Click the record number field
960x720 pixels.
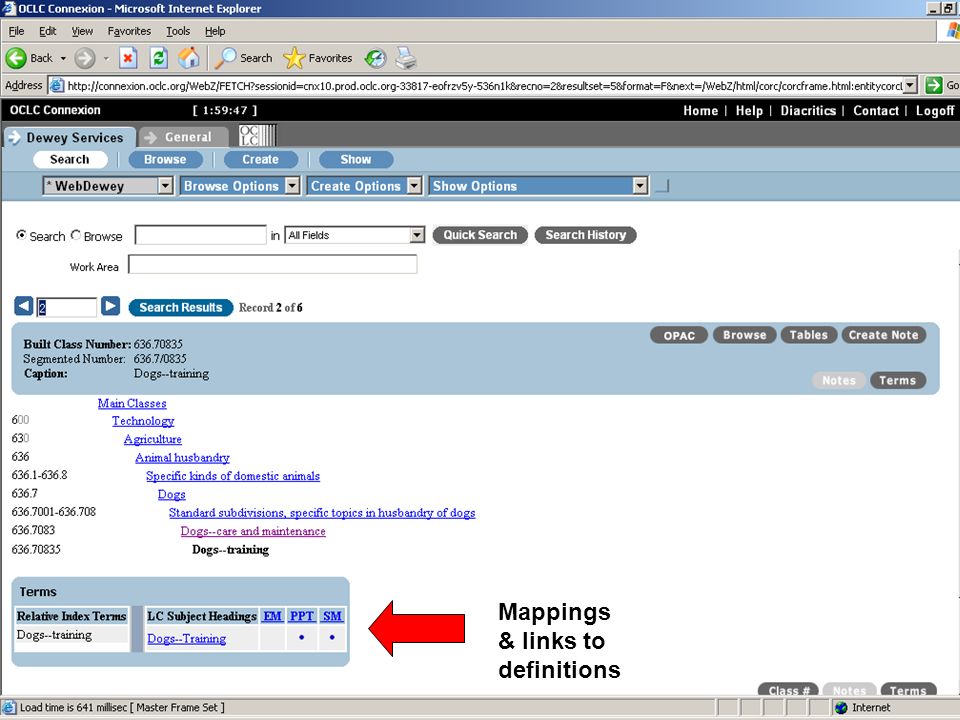coord(67,307)
